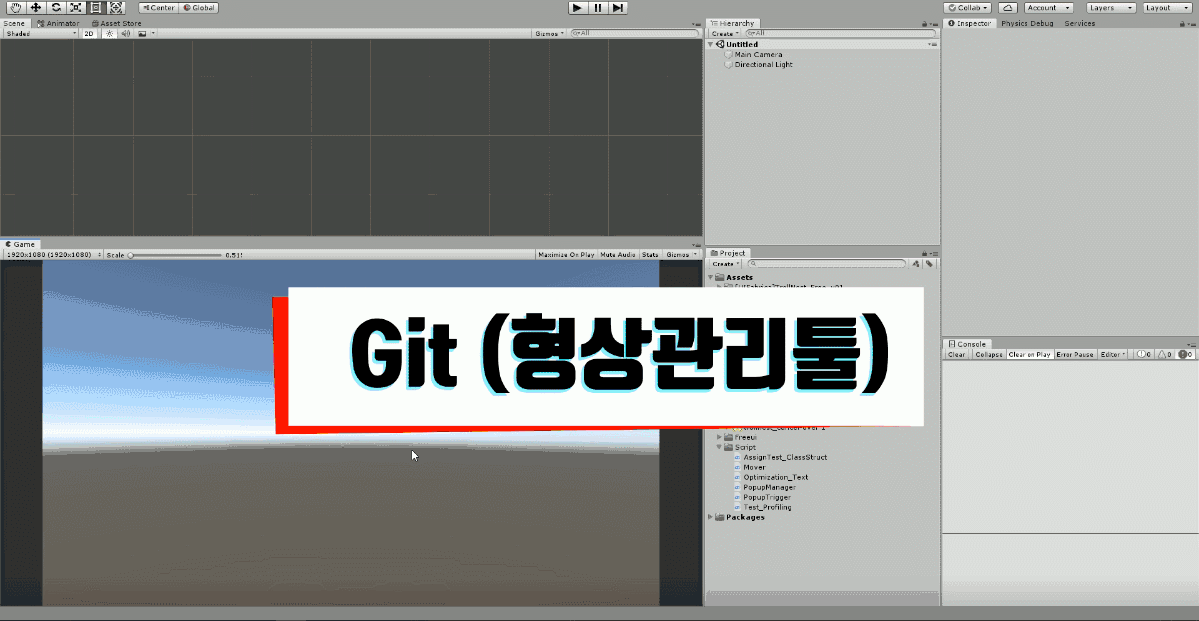
Task: Select Main Camera in Hierarchy
Action: tap(758, 55)
